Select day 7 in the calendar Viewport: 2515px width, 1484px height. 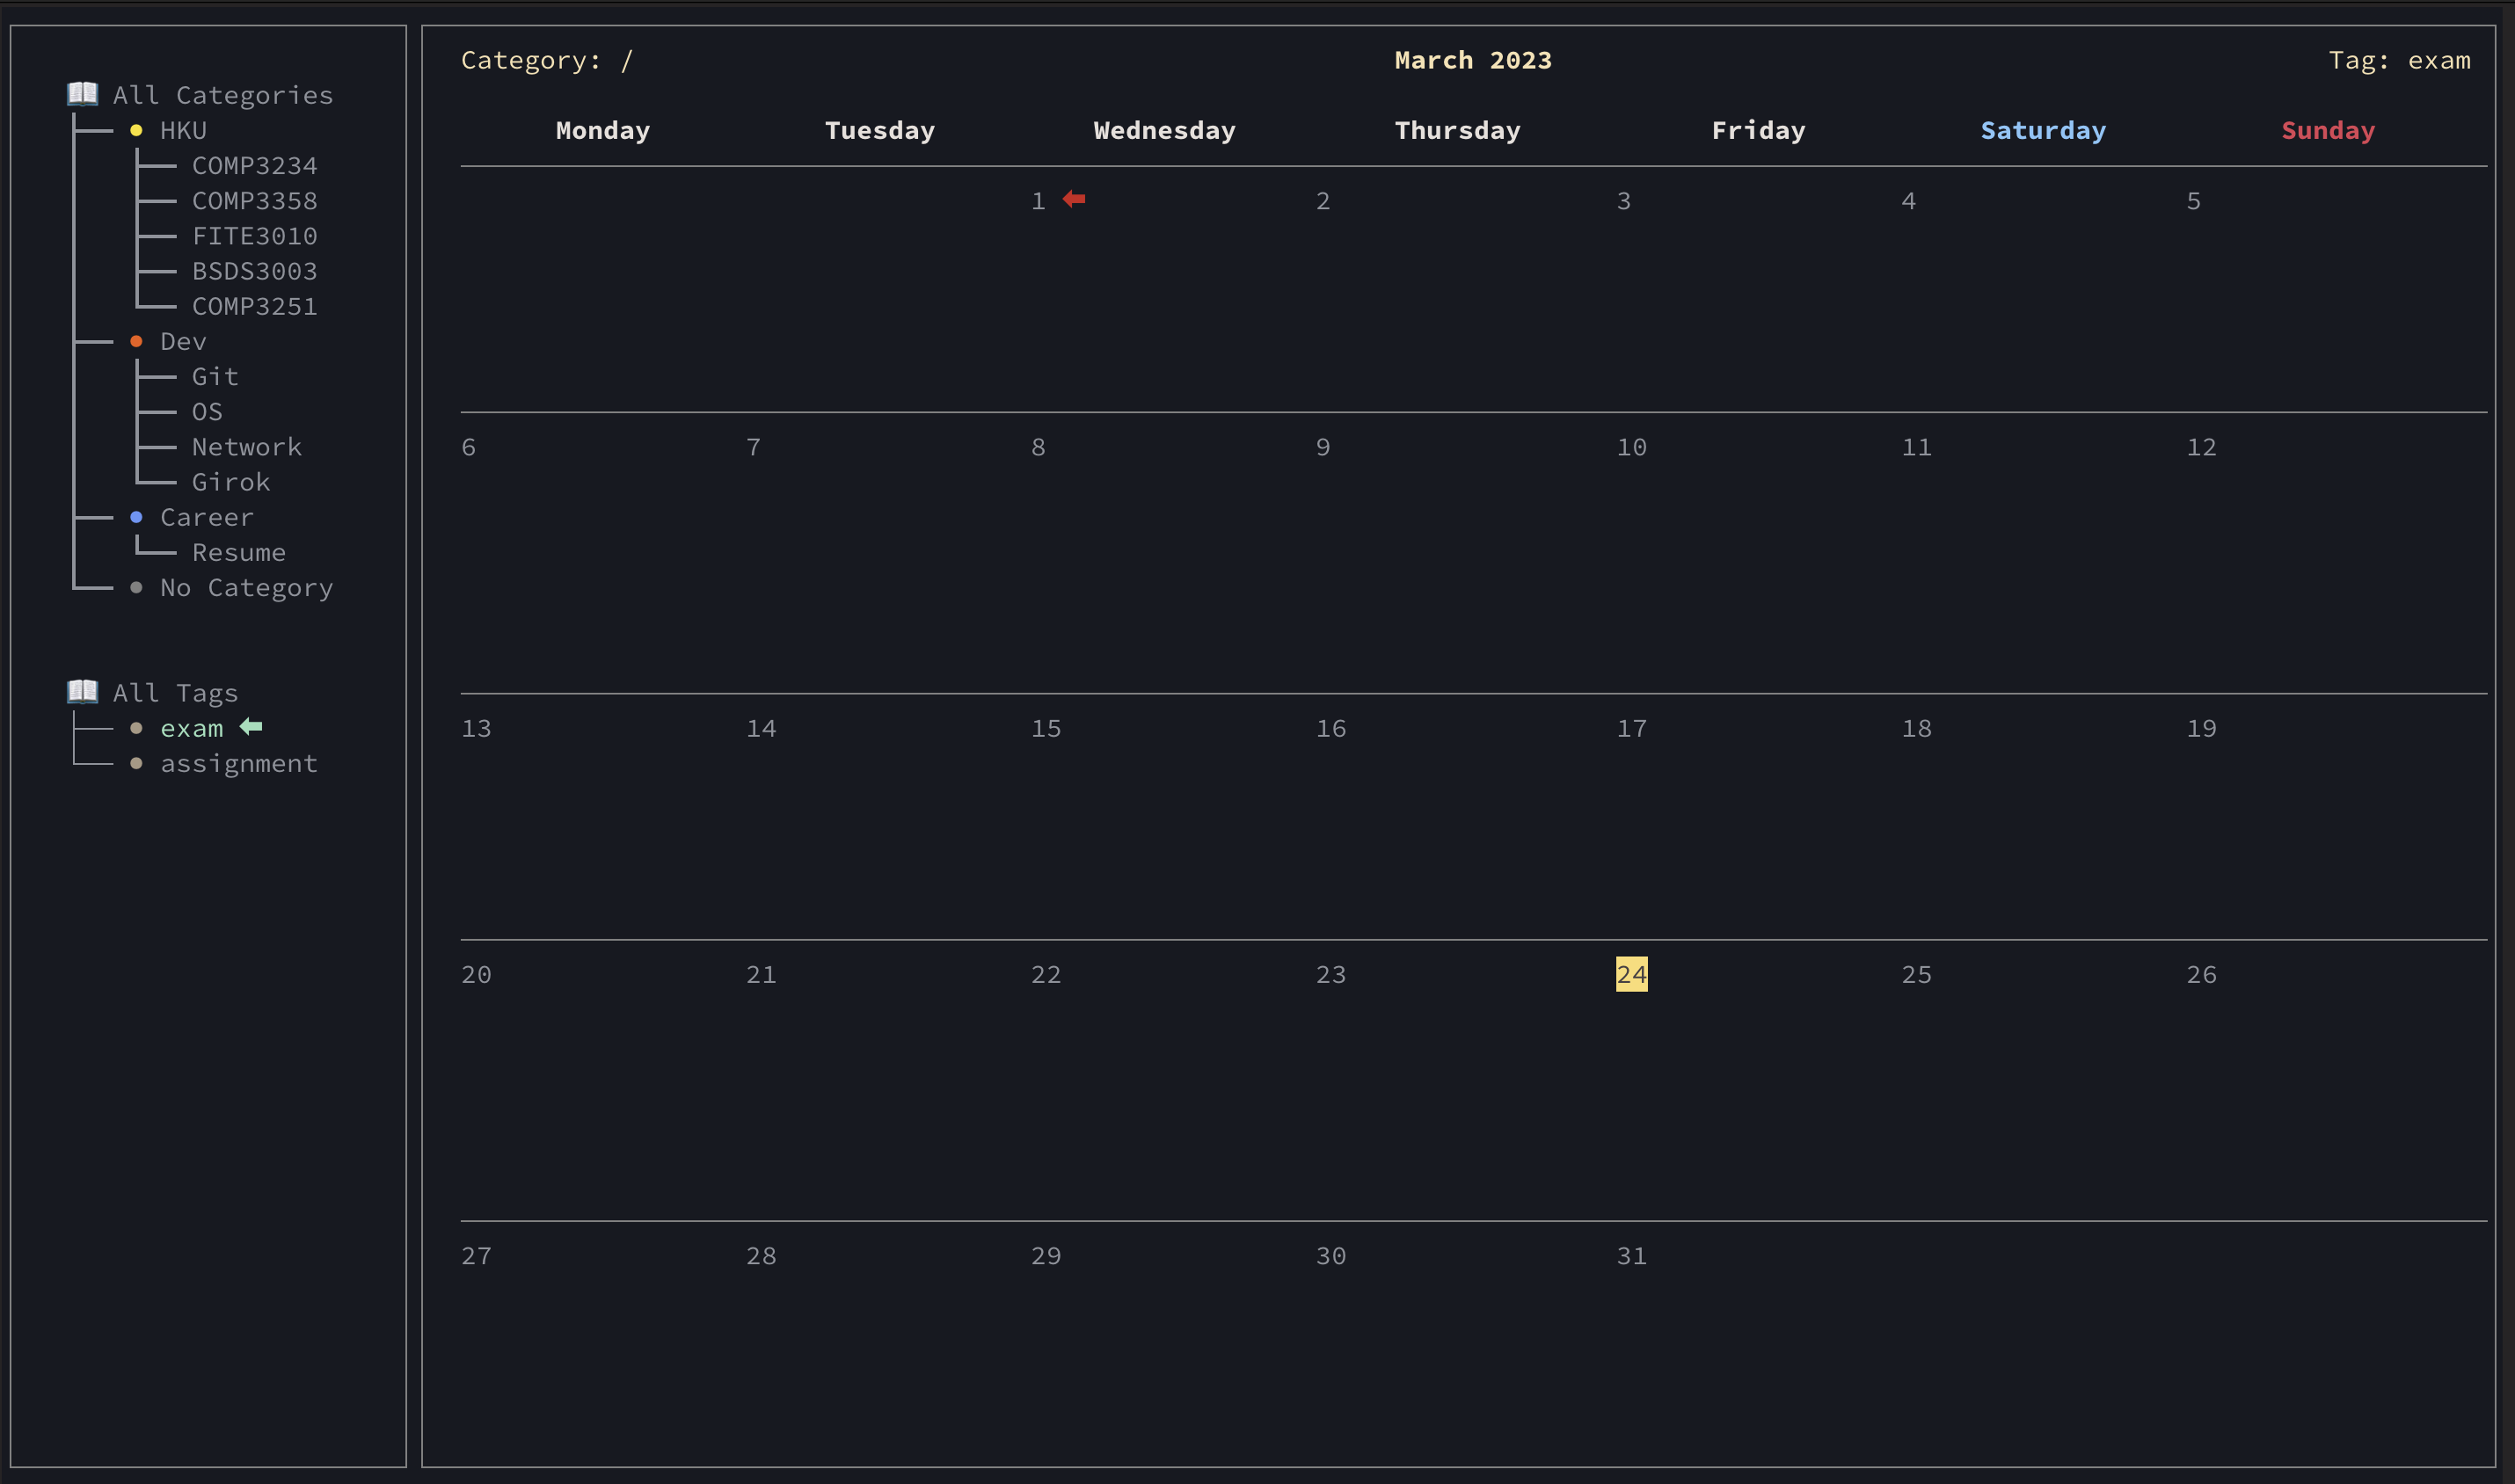pyautogui.click(x=753, y=447)
